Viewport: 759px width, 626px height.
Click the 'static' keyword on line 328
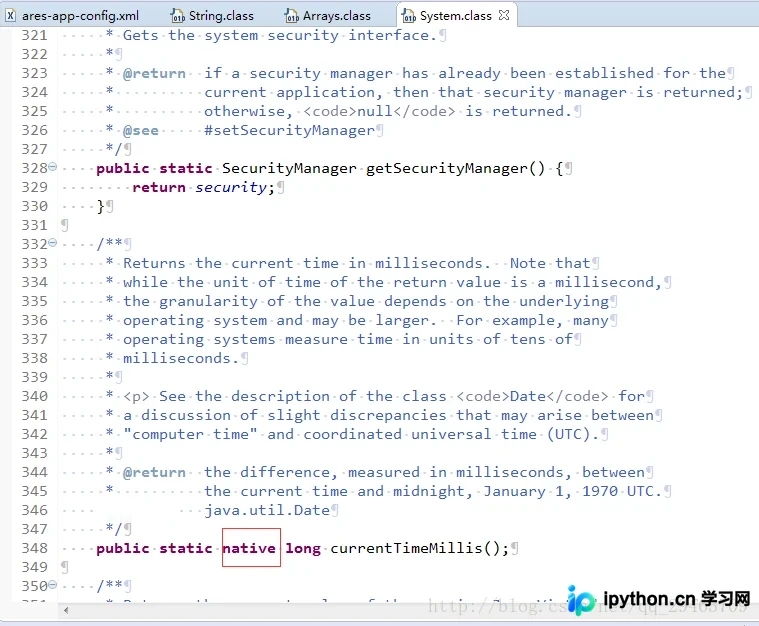coord(186,168)
